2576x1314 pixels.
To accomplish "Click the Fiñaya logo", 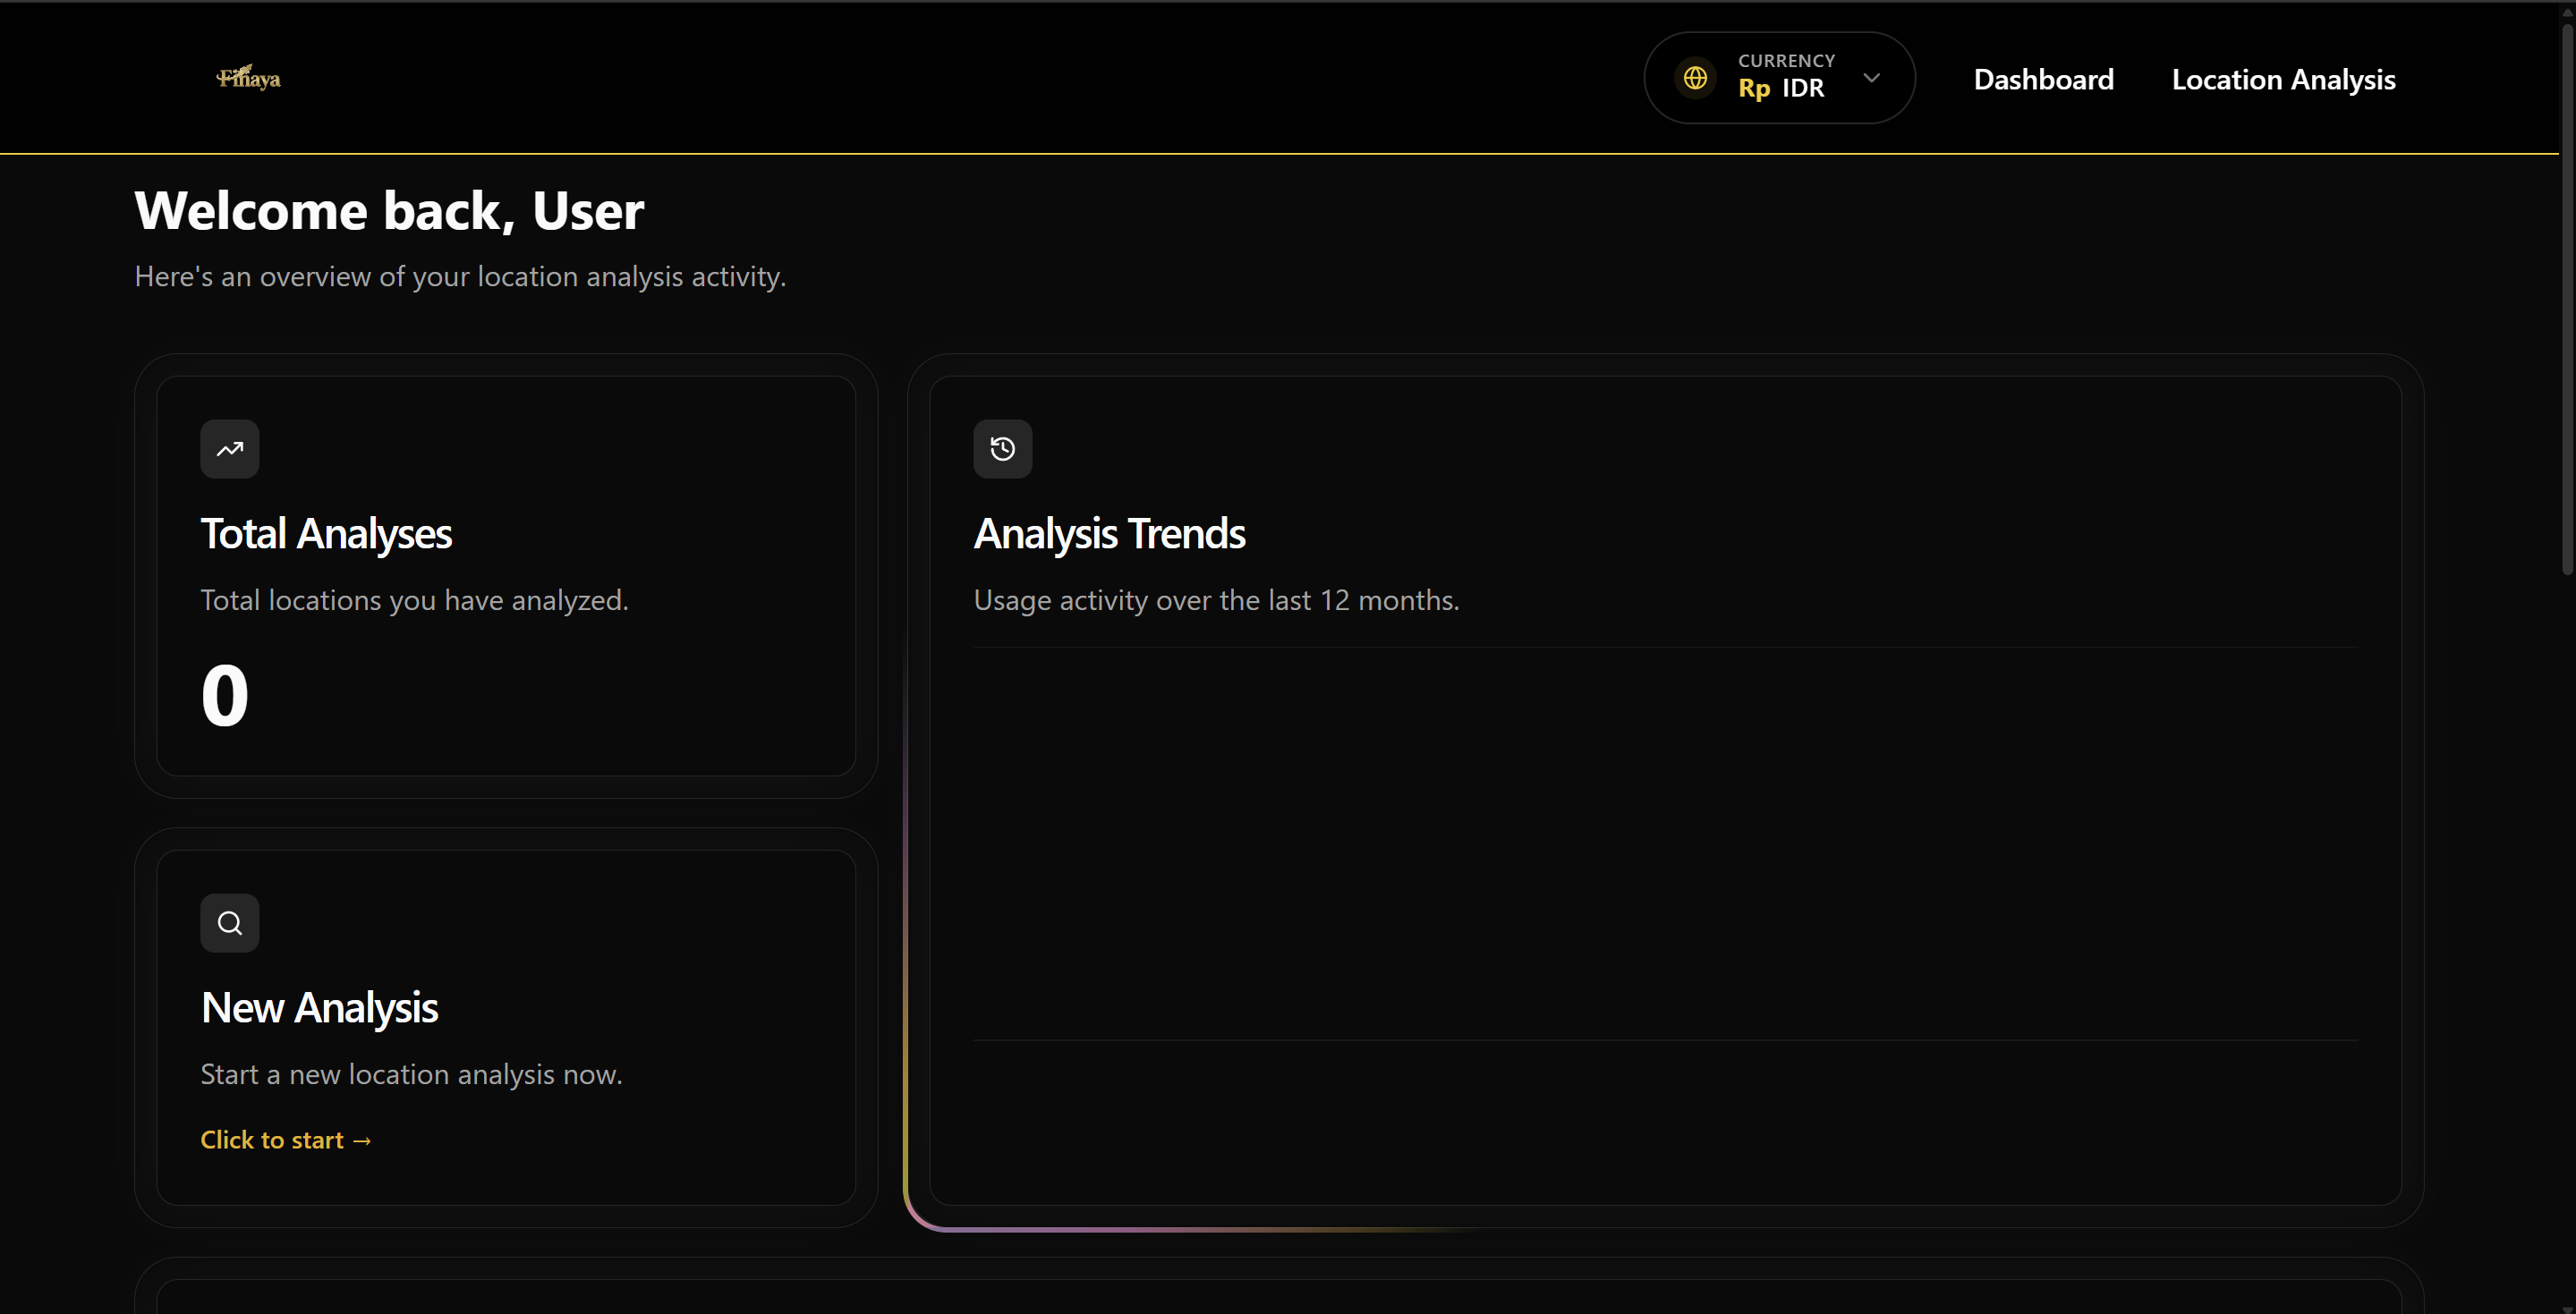I will pos(248,78).
